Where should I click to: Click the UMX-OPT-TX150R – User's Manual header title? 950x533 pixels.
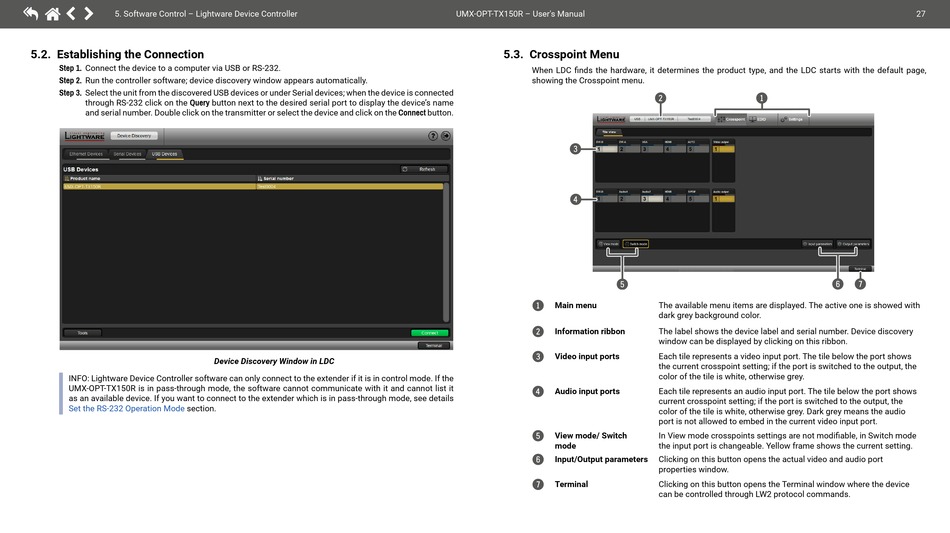[x=520, y=13]
